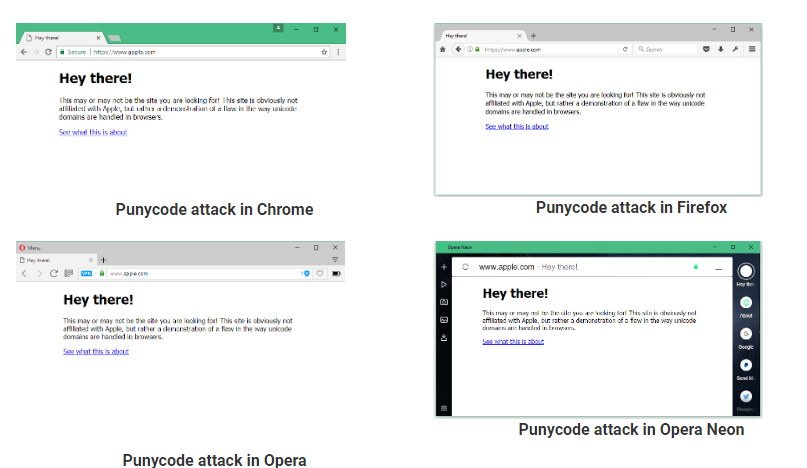Viewport: 807px width, 468px height.
Task: Click the green Secure padlock in Chrome
Action: tap(62, 52)
